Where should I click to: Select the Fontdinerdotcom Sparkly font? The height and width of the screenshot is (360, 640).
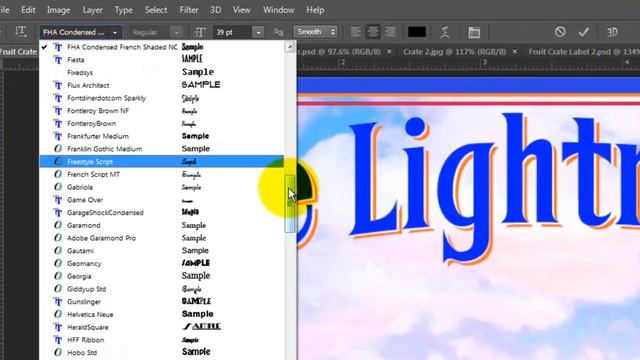coord(162,98)
